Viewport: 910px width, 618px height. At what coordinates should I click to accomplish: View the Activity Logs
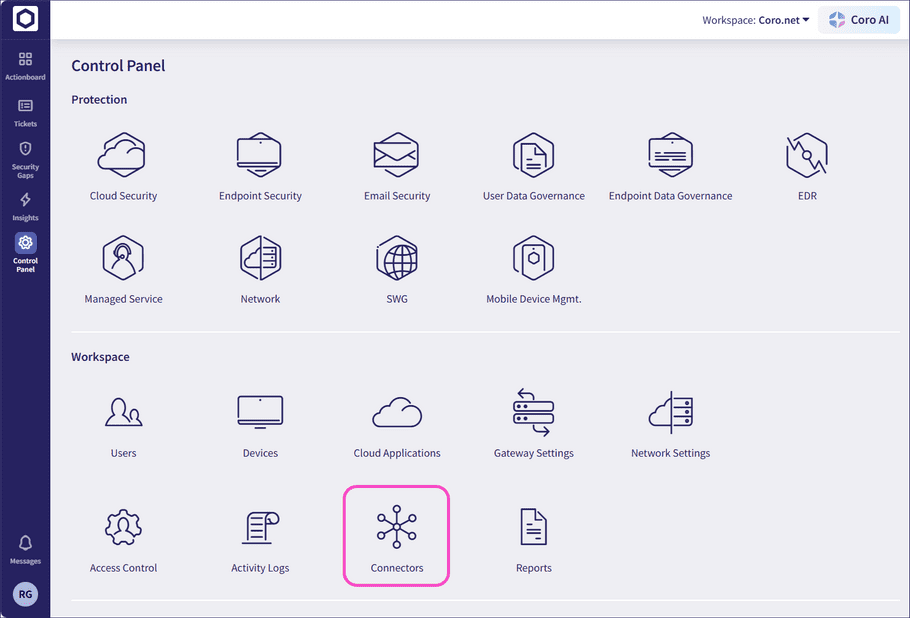tap(260, 529)
